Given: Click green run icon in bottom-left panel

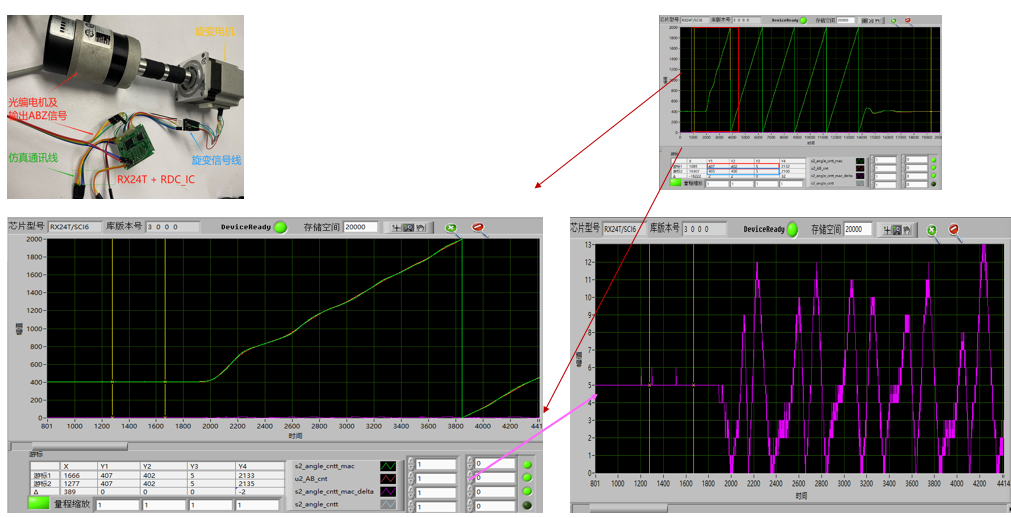Looking at the screenshot, I should tap(452, 227).
